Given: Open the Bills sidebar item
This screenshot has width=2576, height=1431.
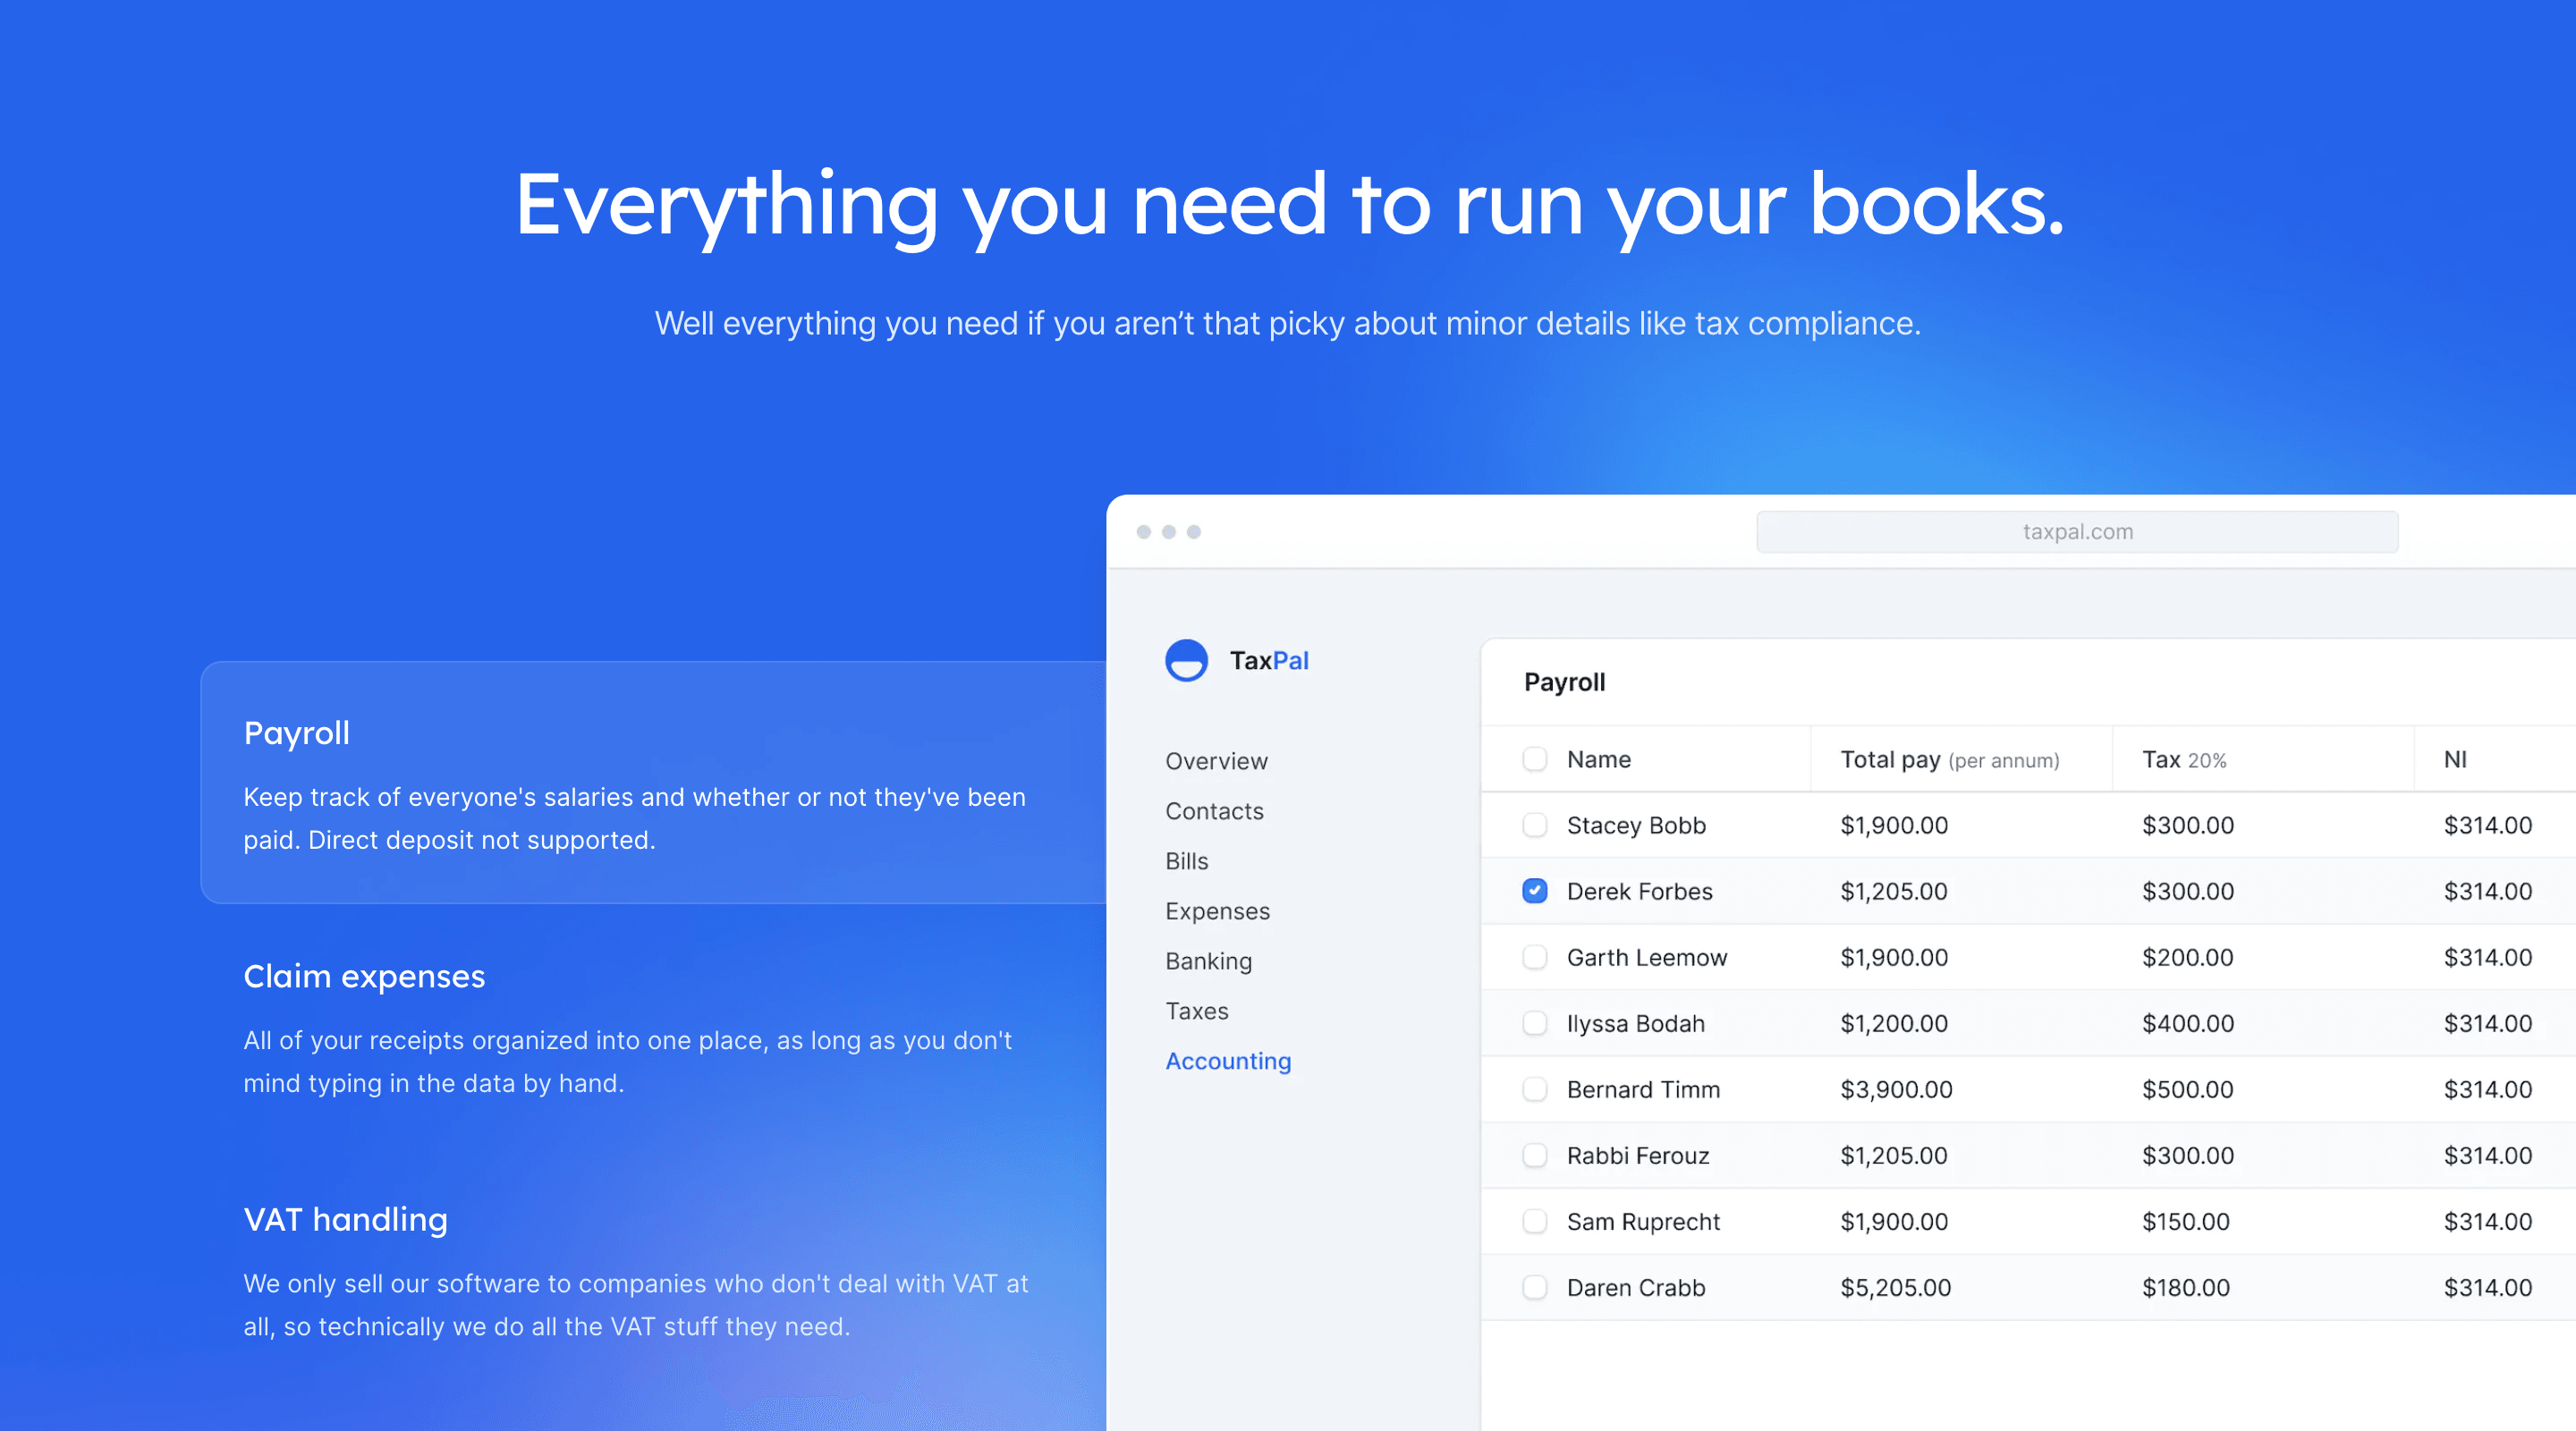Looking at the screenshot, I should tap(1186, 861).
